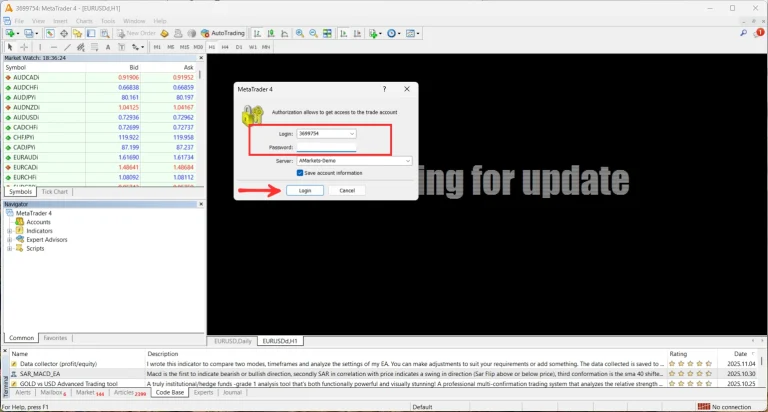Viewport: 768px width, 412px height.
Task: Select the Equidistant Channel tool
Action: pyautogui.click(x=81, y=47)
